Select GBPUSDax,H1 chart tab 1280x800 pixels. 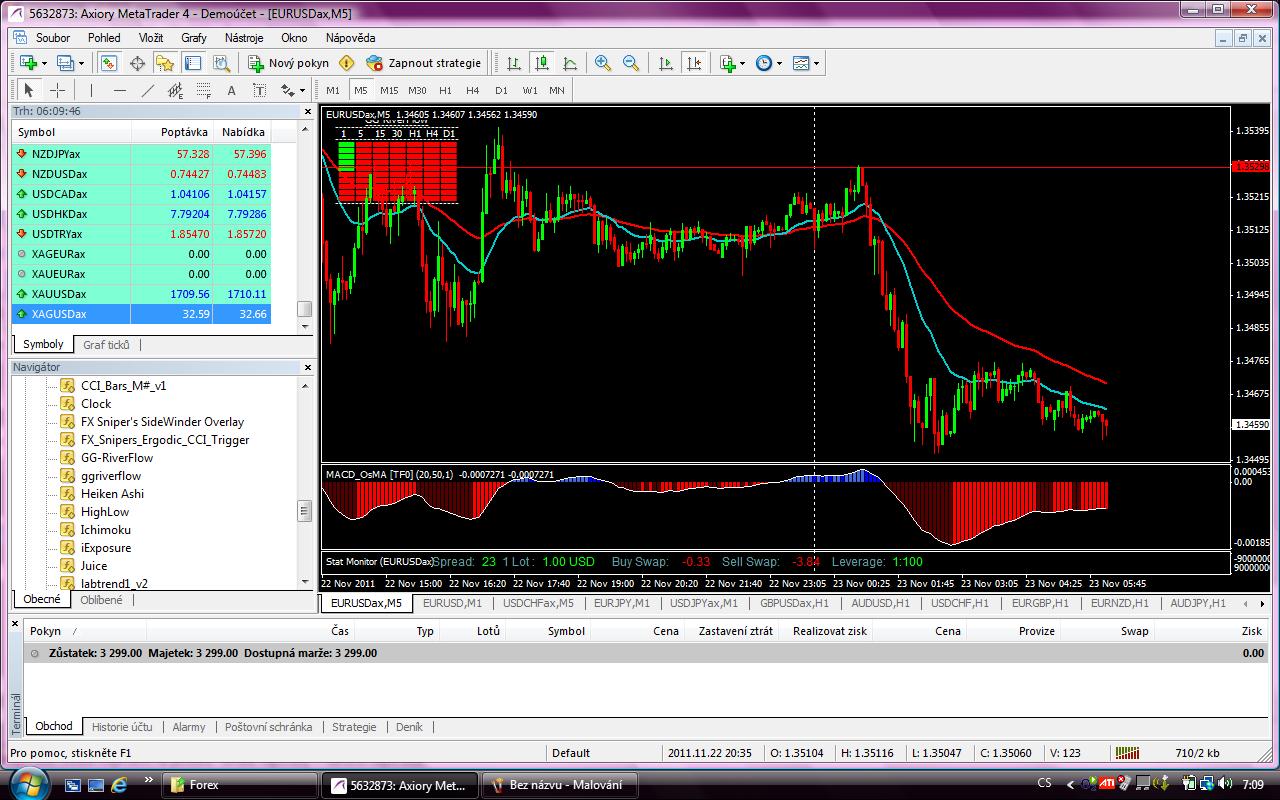tap(794, 603)
